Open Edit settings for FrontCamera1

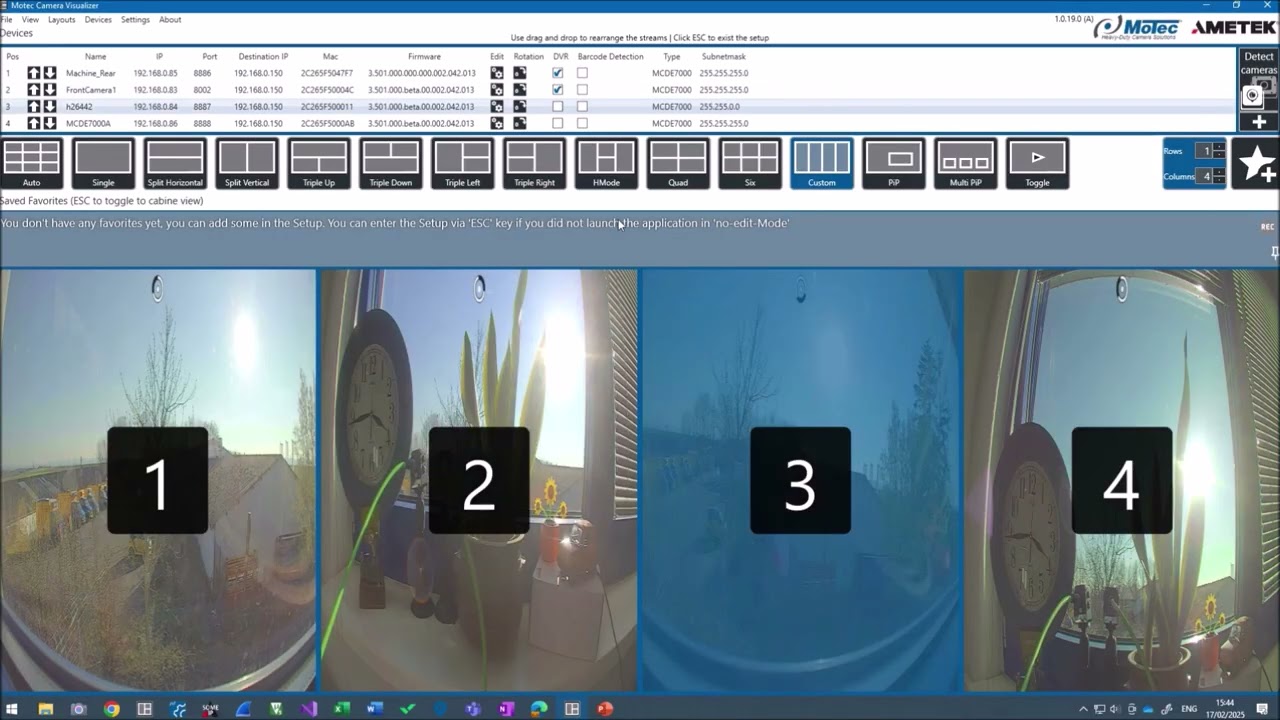click(497, 90)
